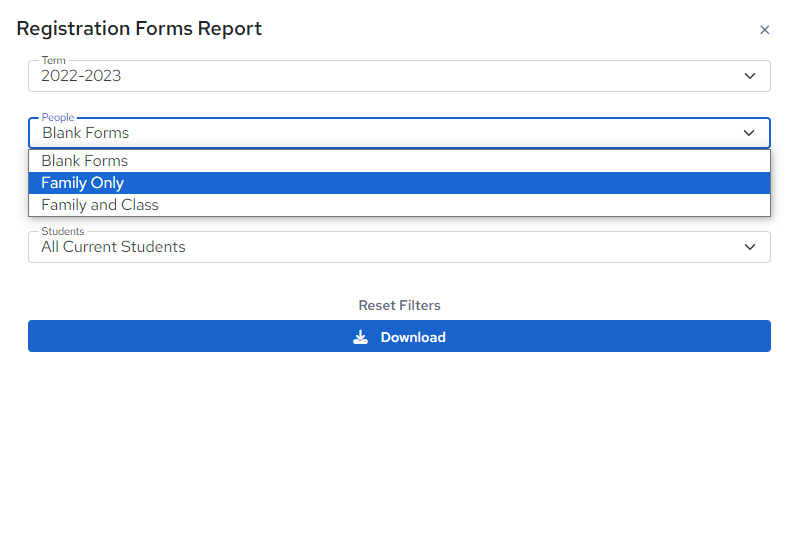Click the Blank Forms value in People field

[x=85, y=133]
